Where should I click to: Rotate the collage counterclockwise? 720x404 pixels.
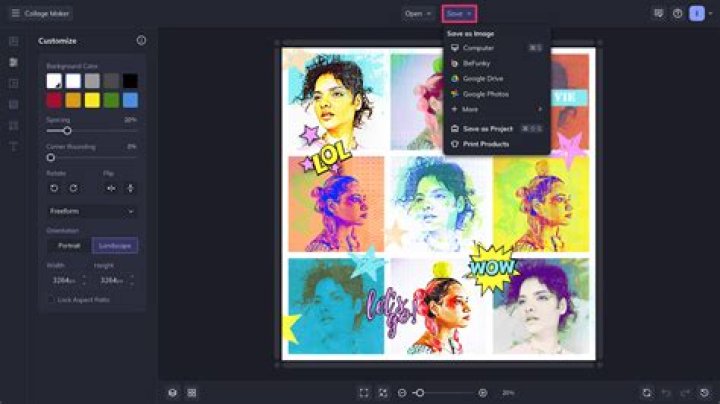pos(54,188)
